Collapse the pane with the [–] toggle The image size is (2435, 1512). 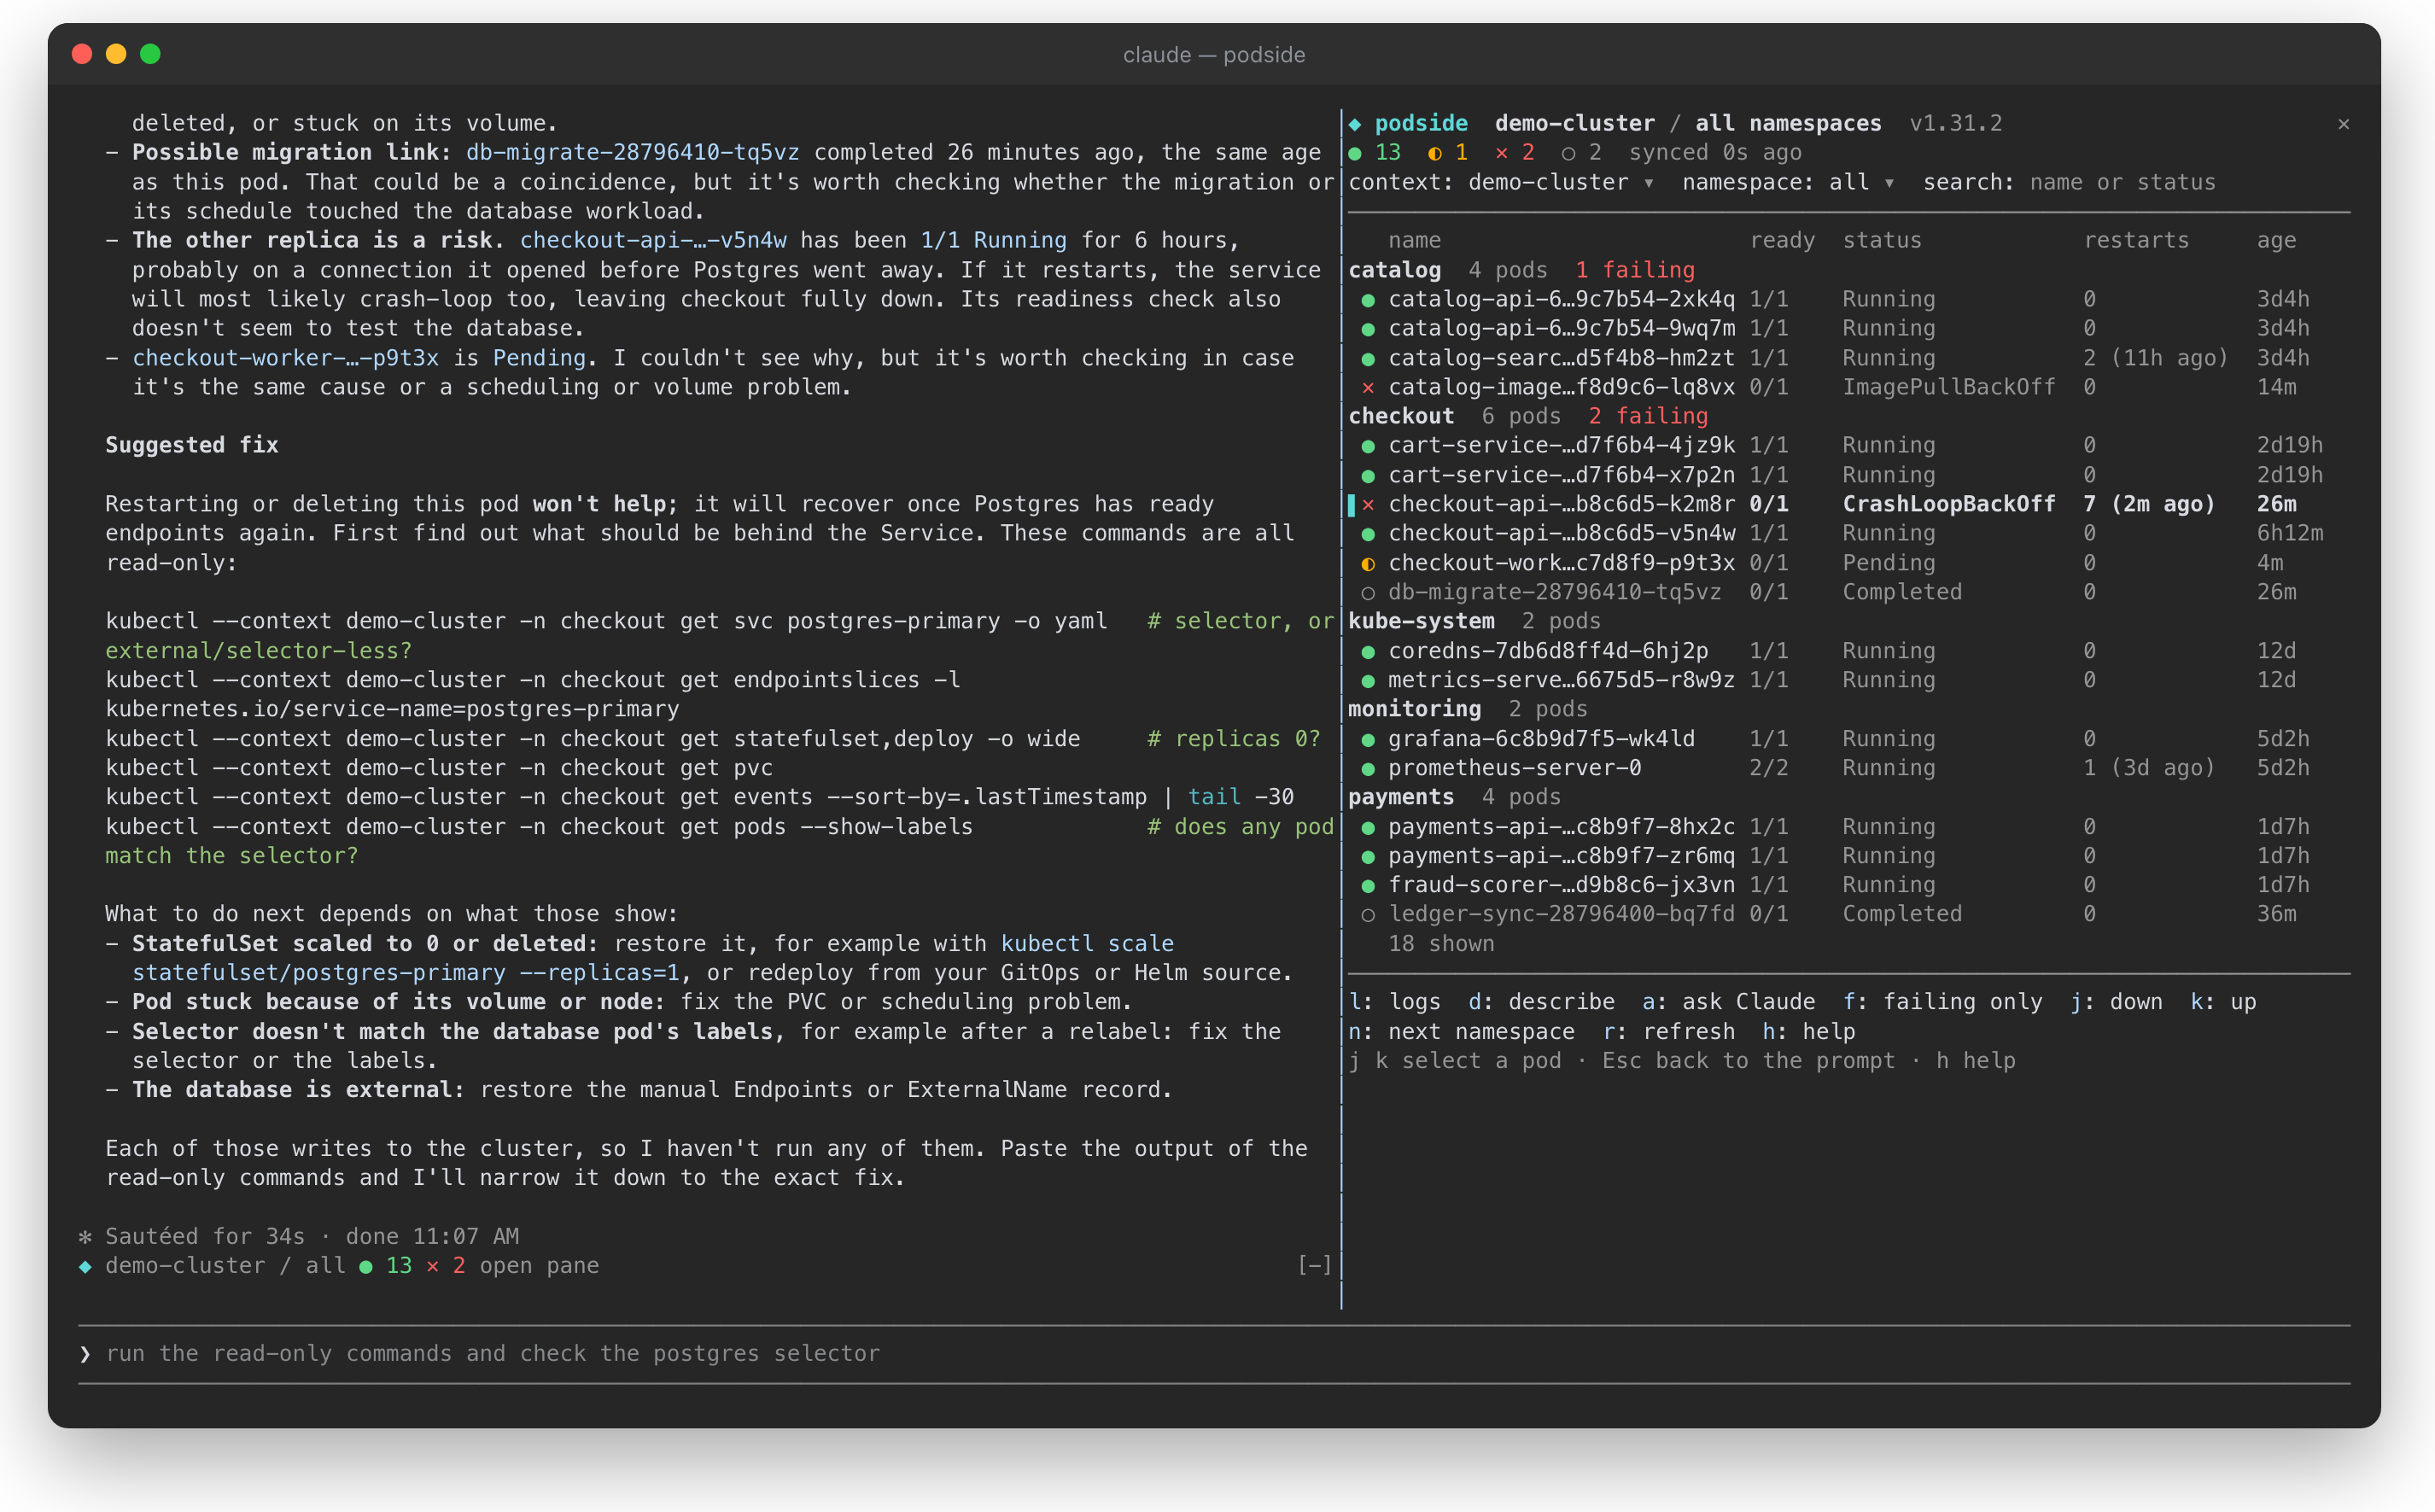click(1314, 1266)
